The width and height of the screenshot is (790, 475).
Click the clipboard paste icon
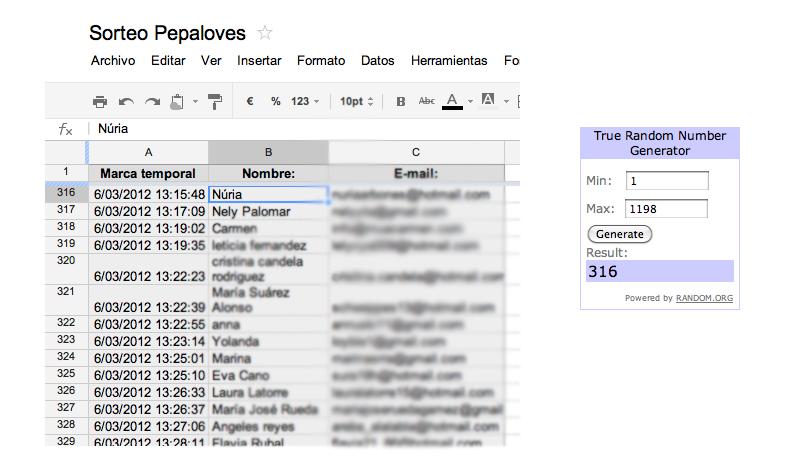pos(177,101)
